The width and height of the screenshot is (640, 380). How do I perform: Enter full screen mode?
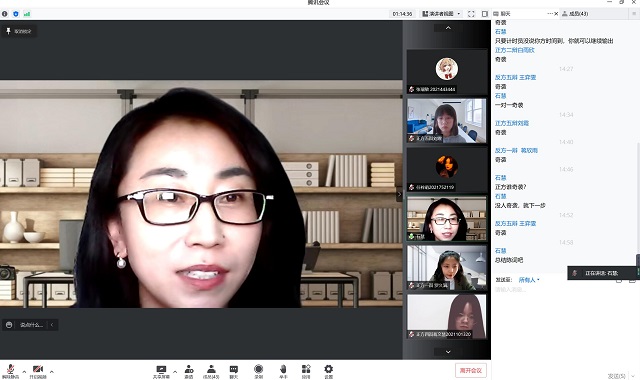[x=471, y=14]
